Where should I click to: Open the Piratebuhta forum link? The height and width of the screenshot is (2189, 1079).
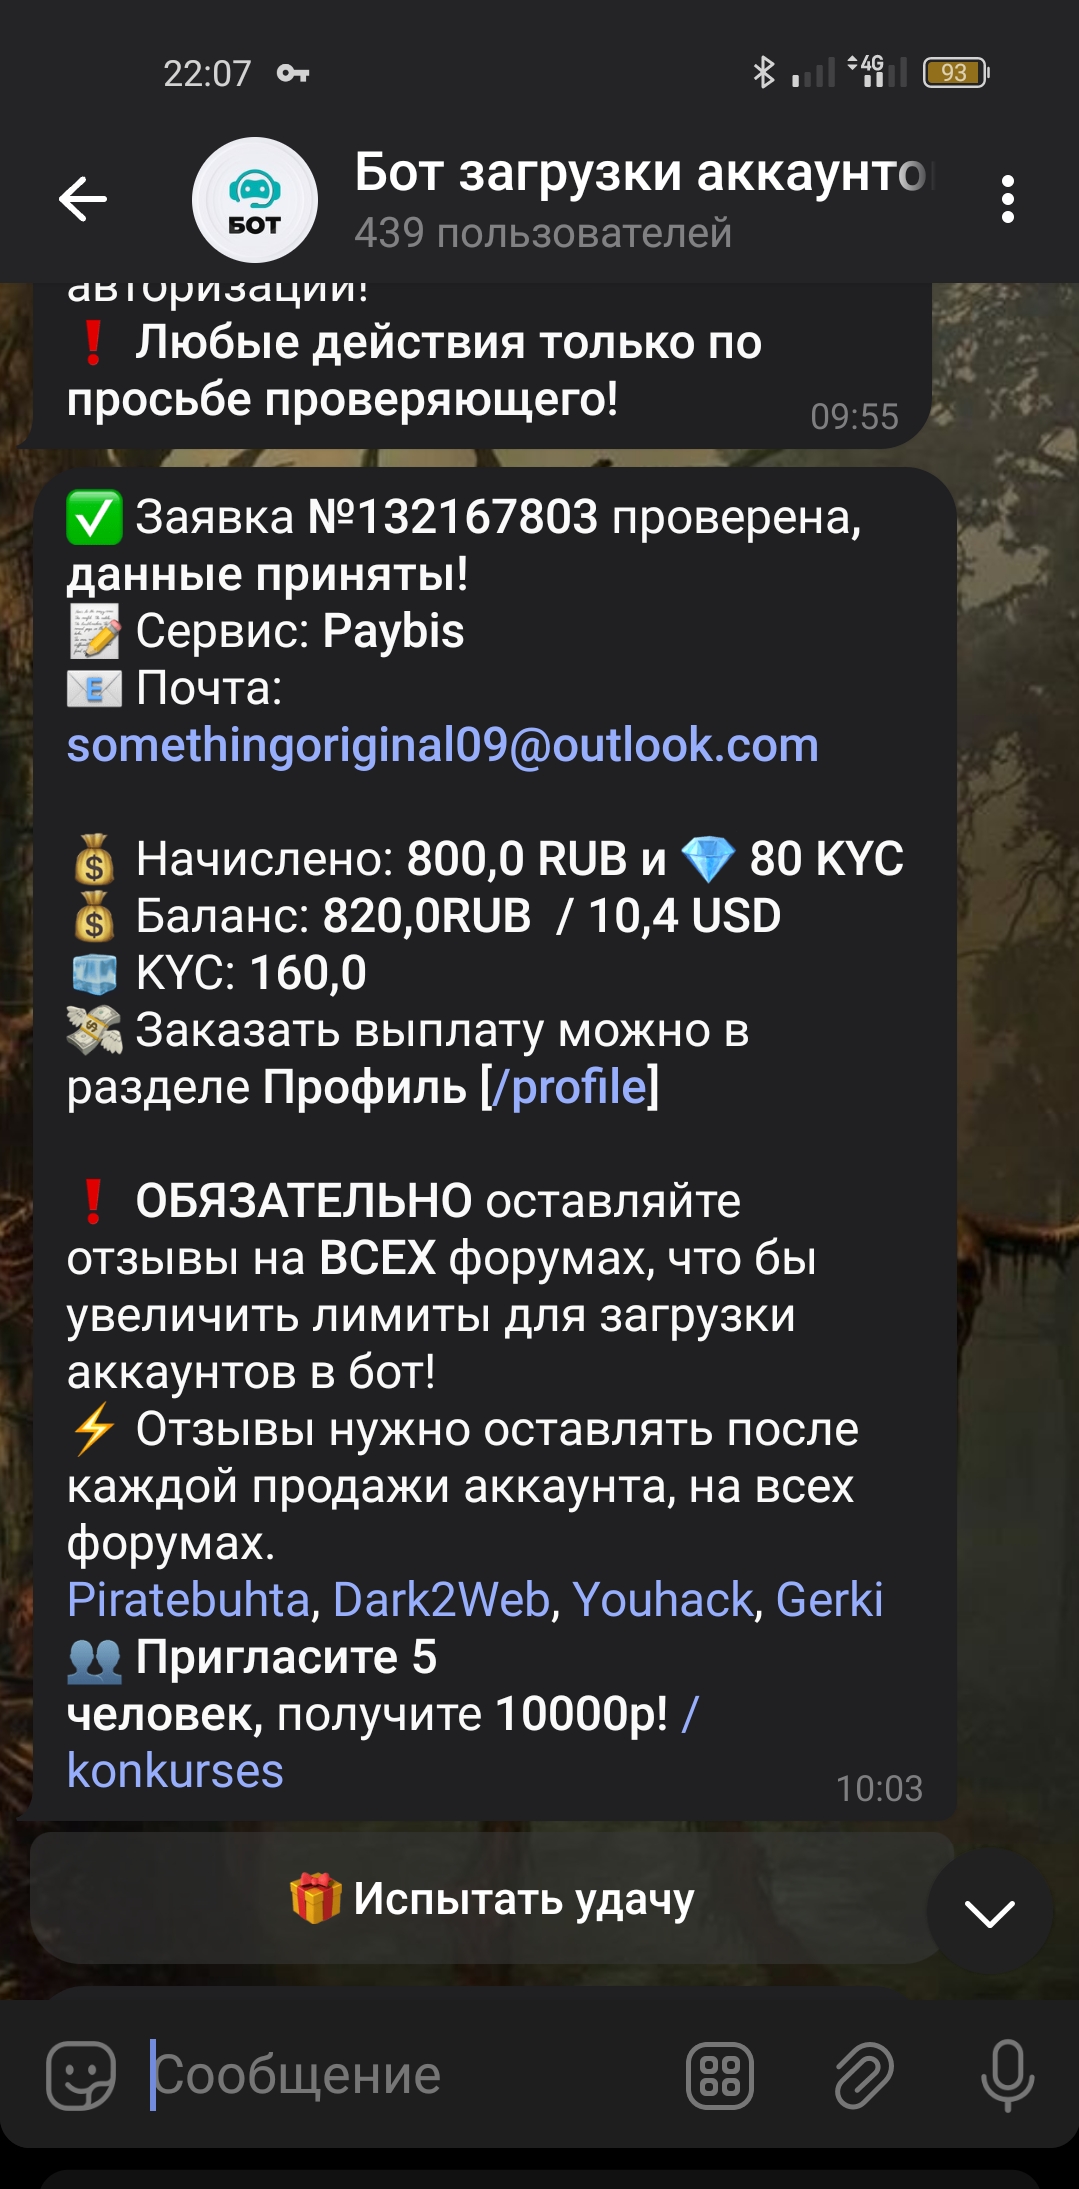point(188,1600)
